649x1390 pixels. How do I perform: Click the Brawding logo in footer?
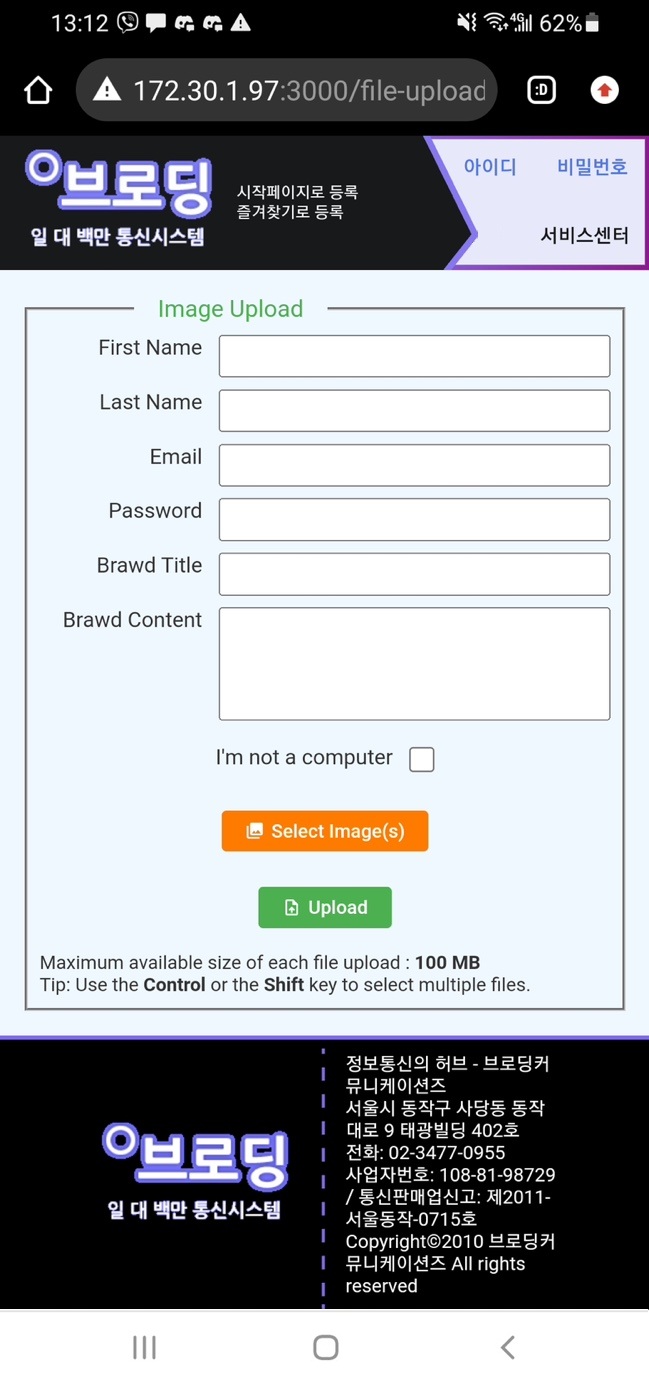(x=195, y=1169)
